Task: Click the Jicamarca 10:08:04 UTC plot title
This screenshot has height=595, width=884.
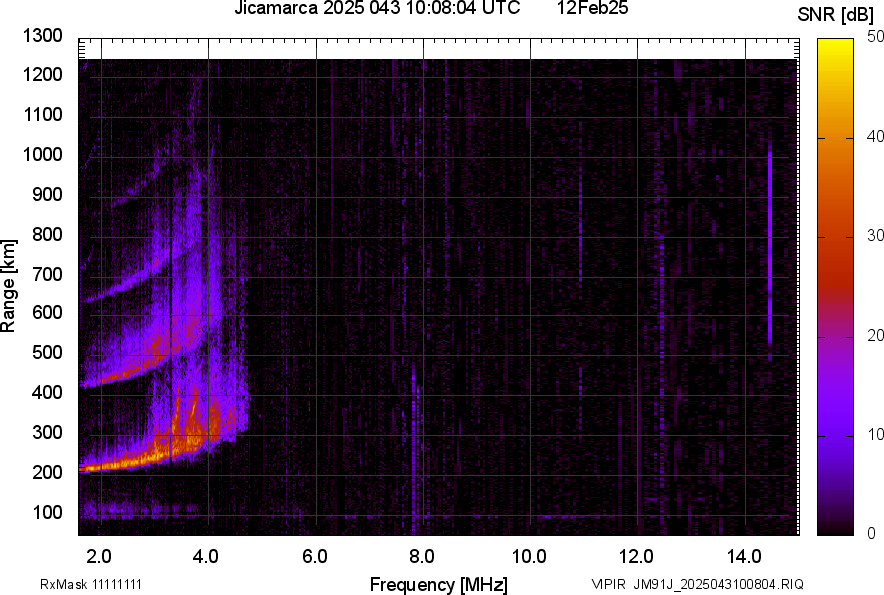Action: [376, 9]
